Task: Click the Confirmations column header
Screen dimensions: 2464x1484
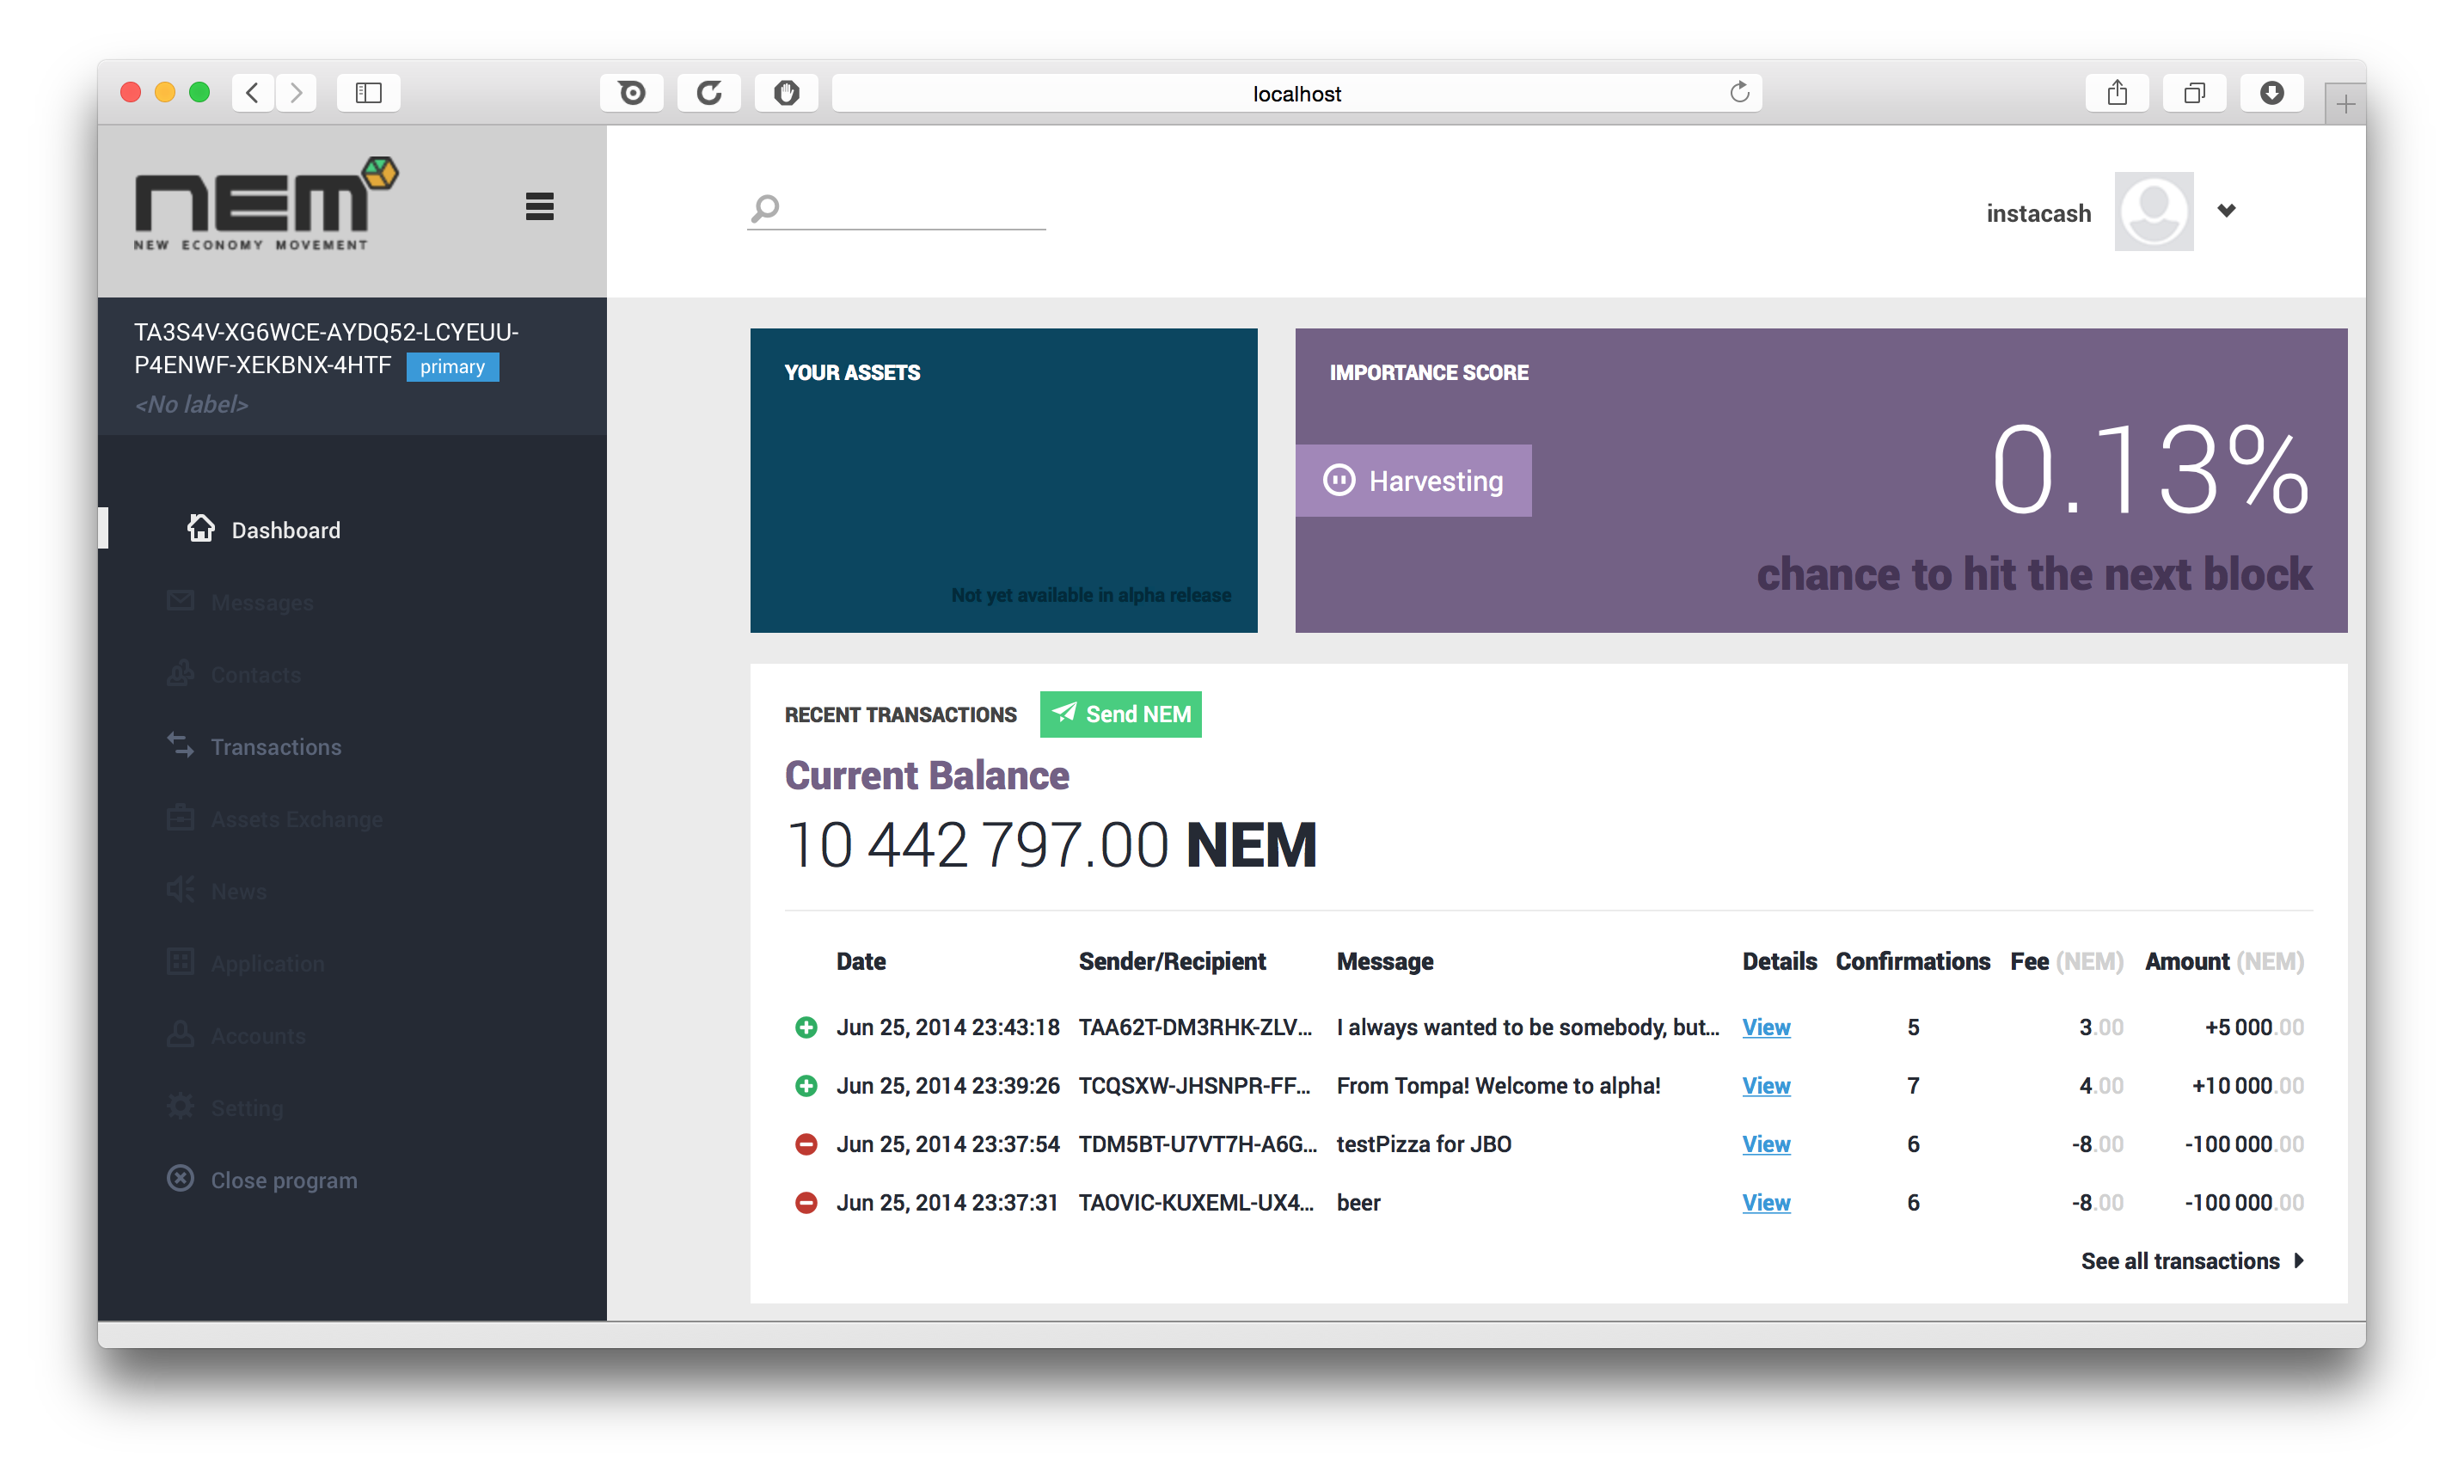Action: click(x=1912, y=961)
